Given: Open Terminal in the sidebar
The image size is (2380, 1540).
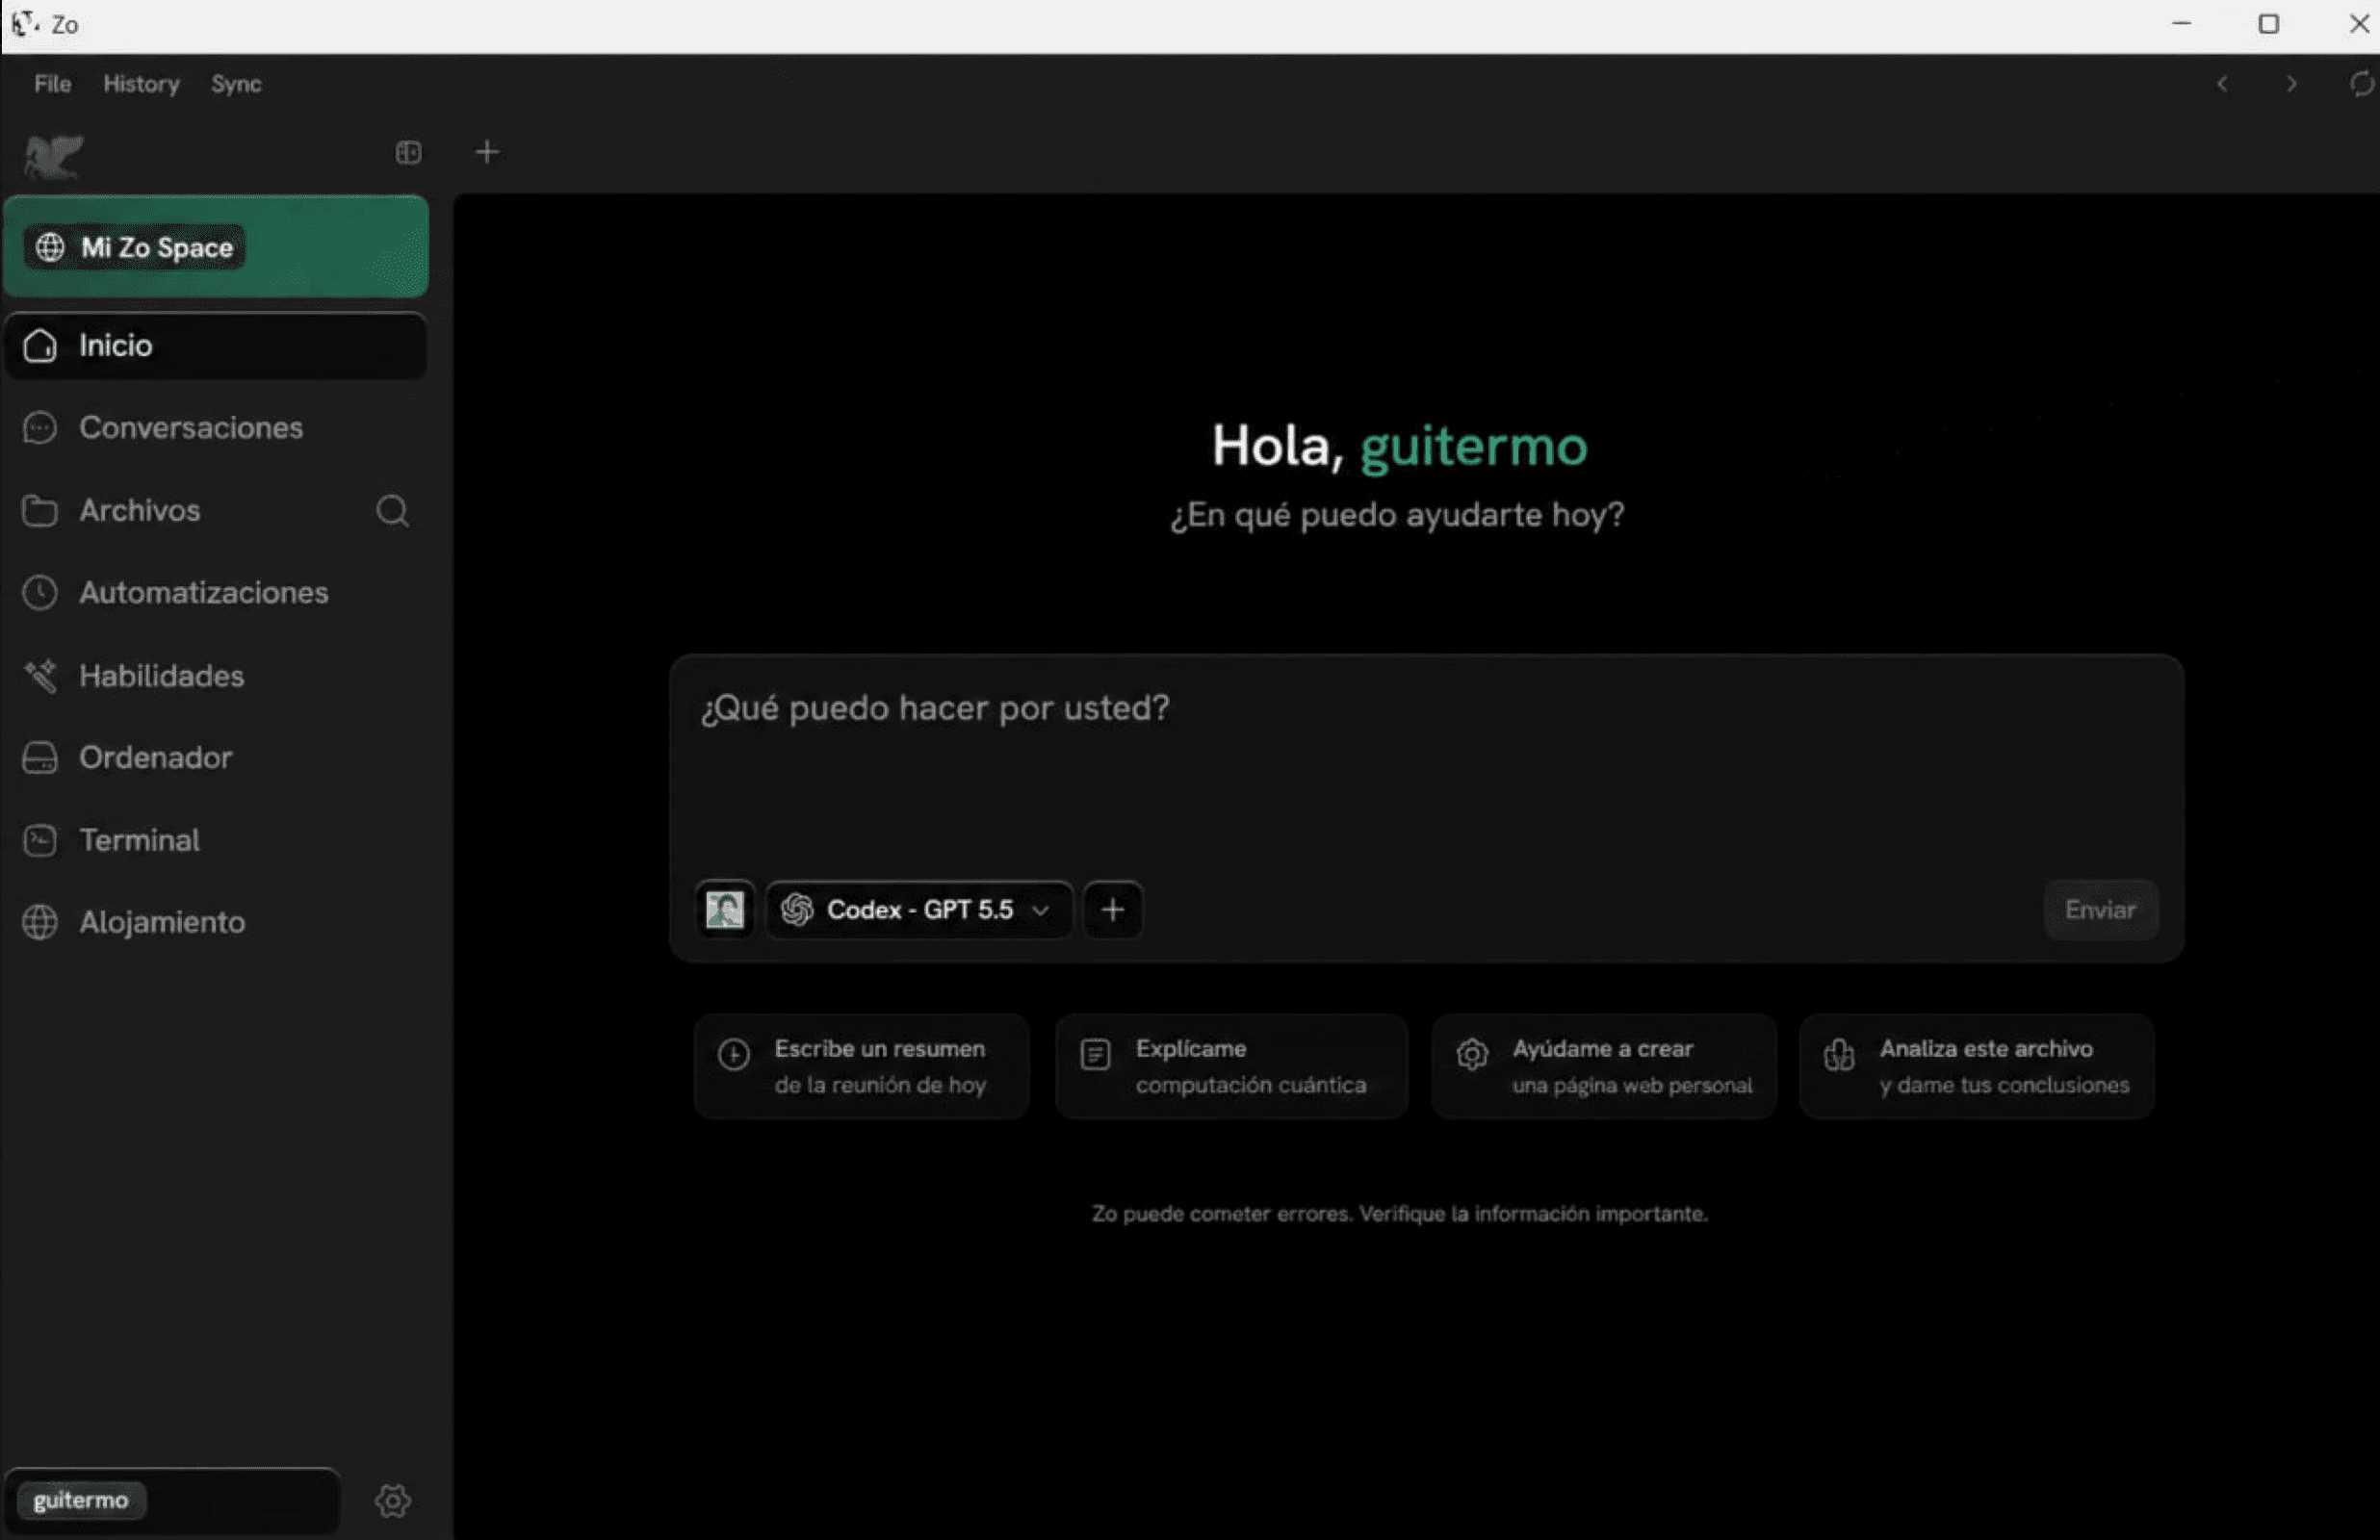Looking at the screenshot, I should point(216,840).
